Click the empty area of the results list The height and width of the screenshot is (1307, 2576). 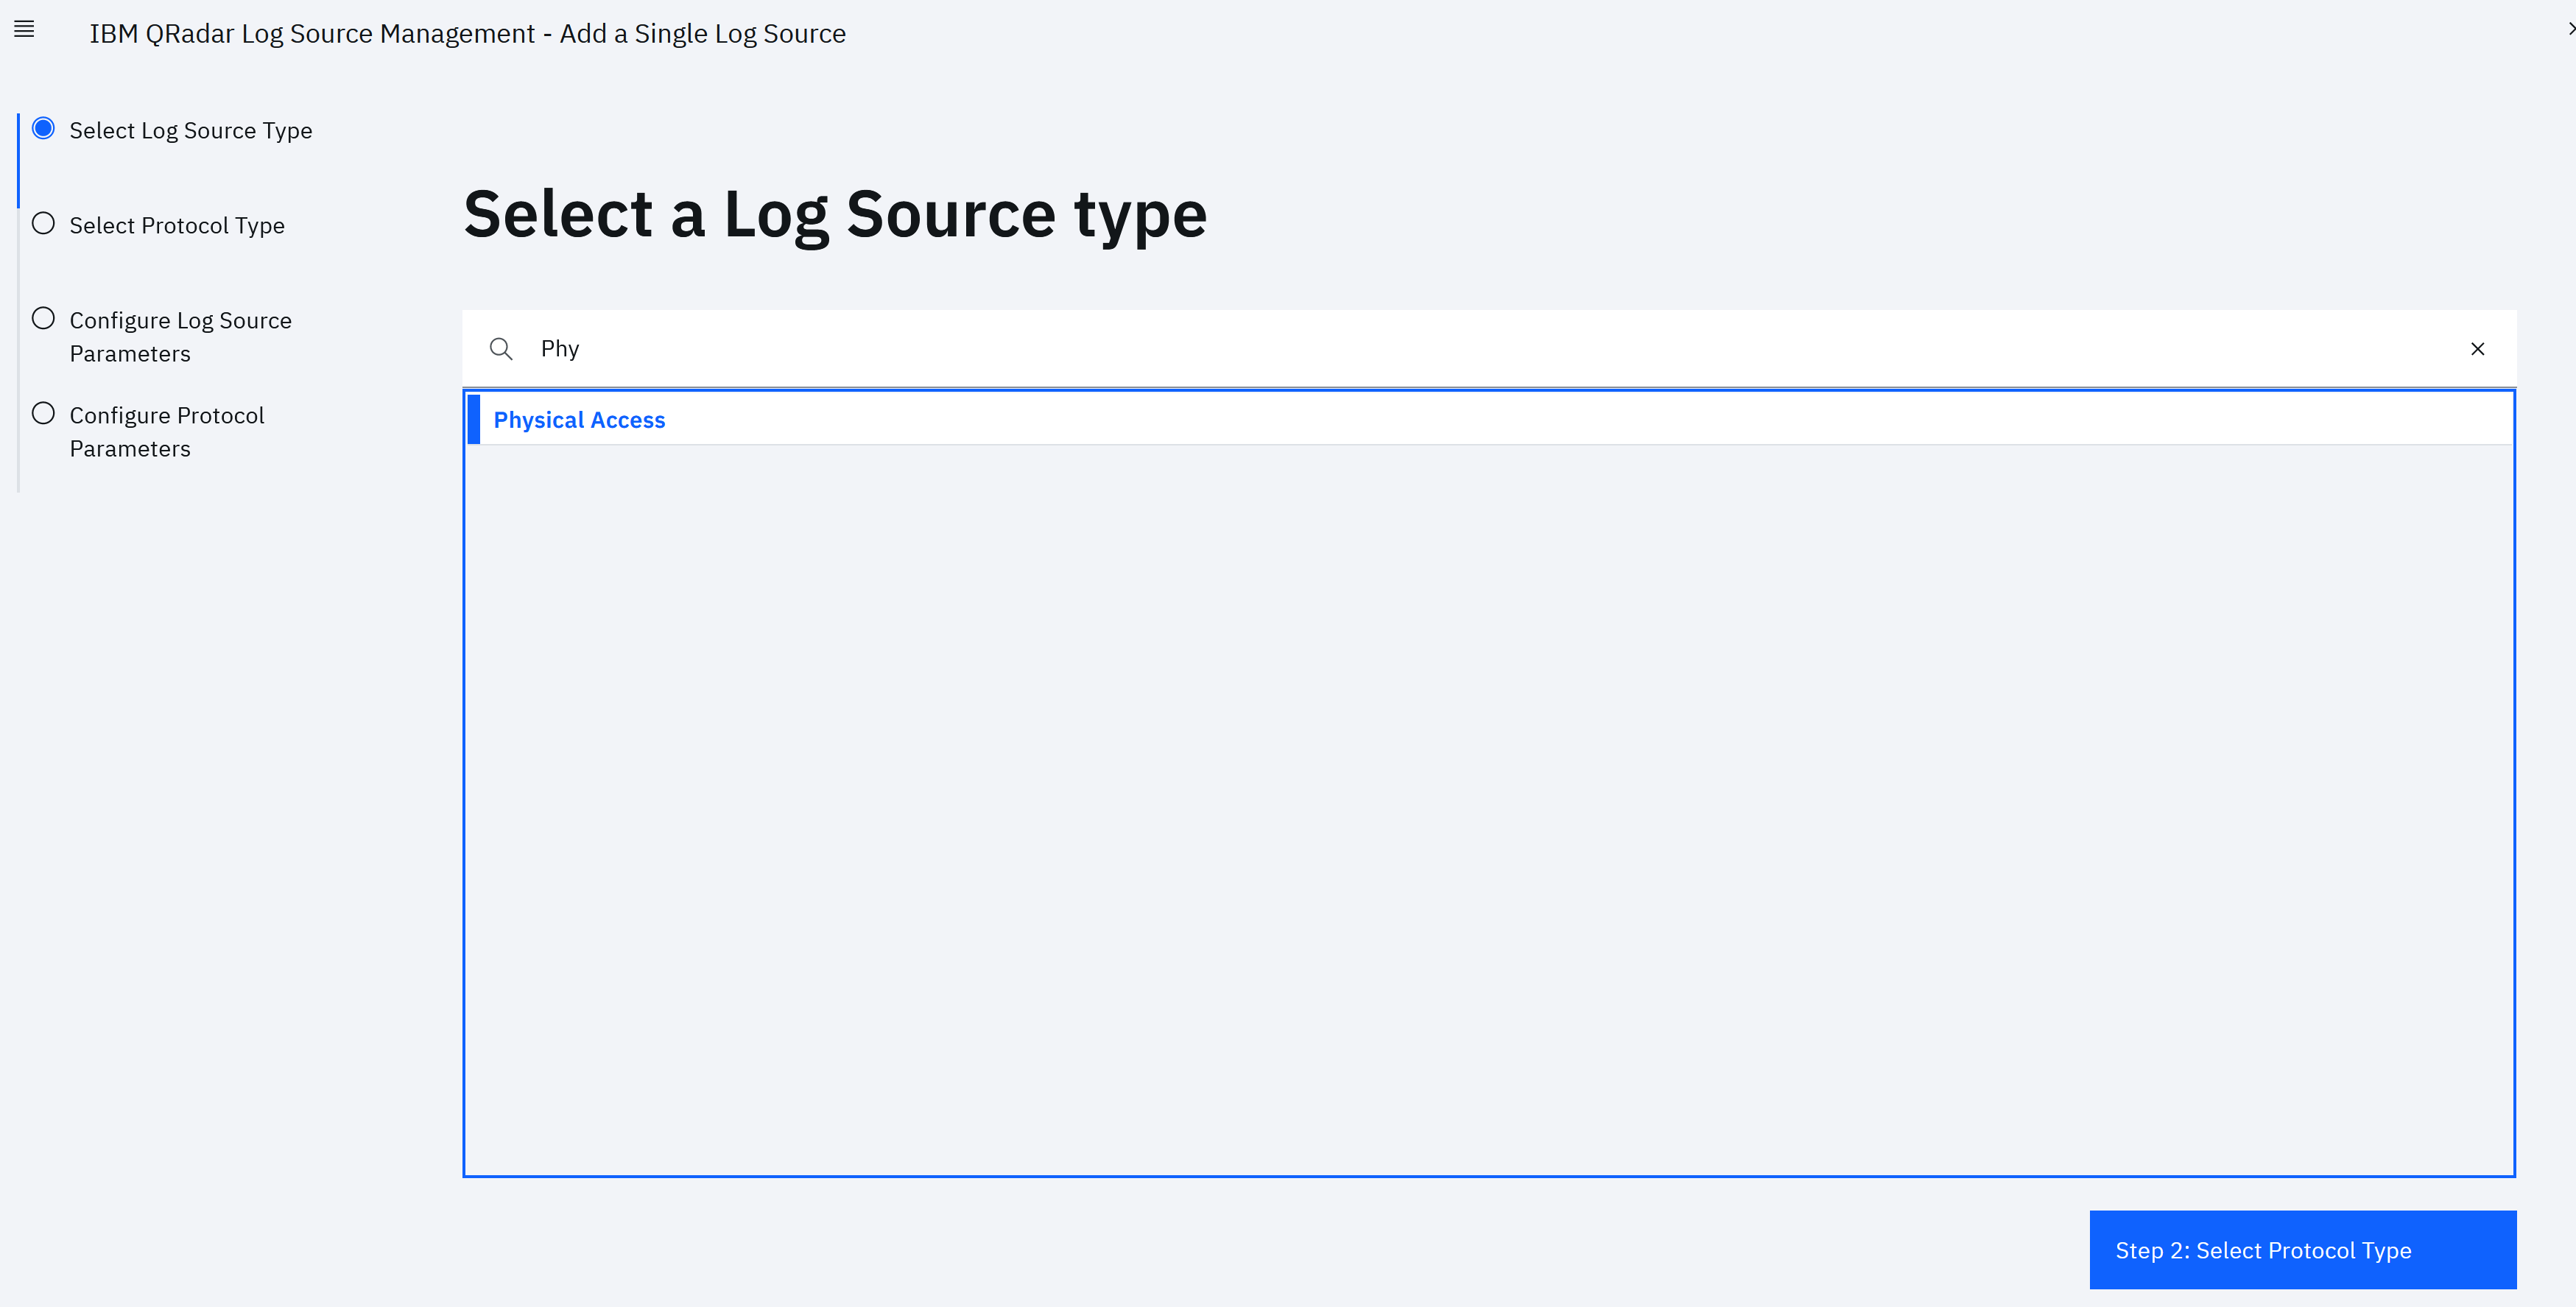click(x=1489, y=810)
